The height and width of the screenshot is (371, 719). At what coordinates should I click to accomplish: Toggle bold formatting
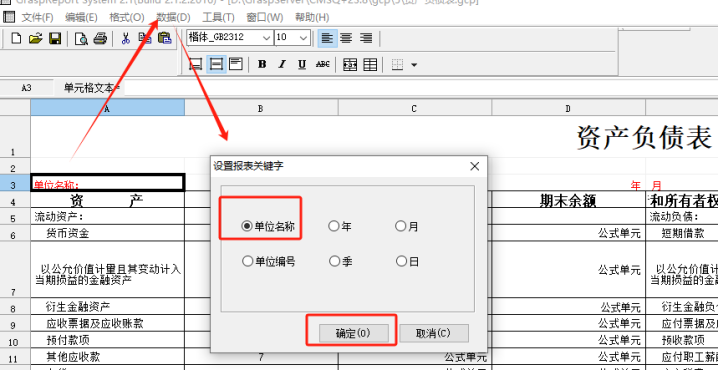262,64
